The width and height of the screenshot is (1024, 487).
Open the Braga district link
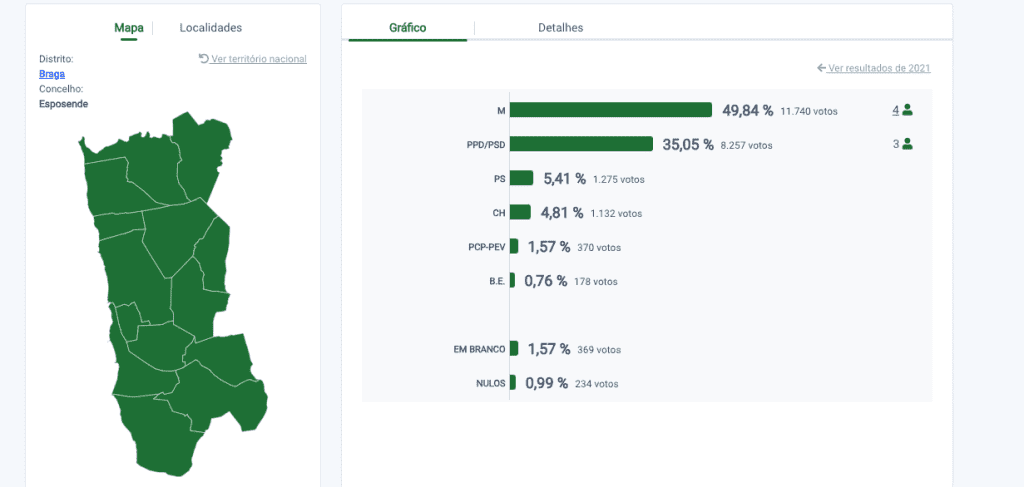(x=52, y=74)
